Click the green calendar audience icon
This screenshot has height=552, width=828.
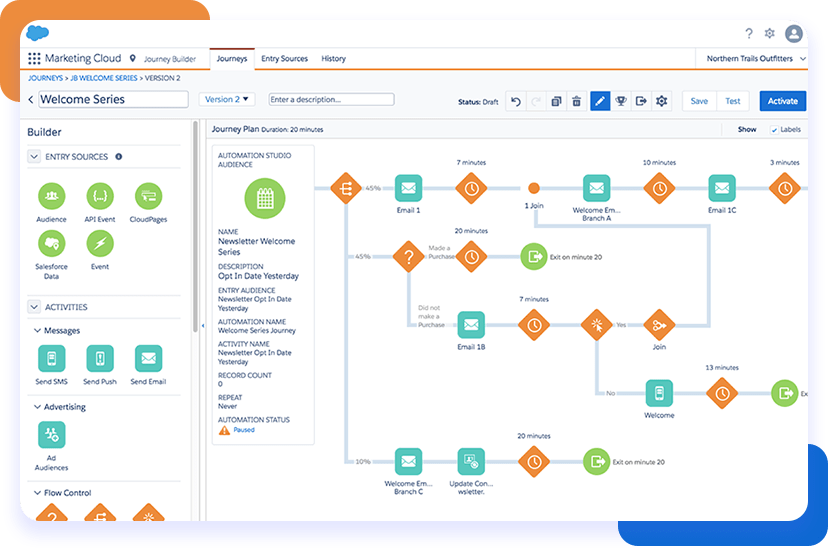click(265, 199)
